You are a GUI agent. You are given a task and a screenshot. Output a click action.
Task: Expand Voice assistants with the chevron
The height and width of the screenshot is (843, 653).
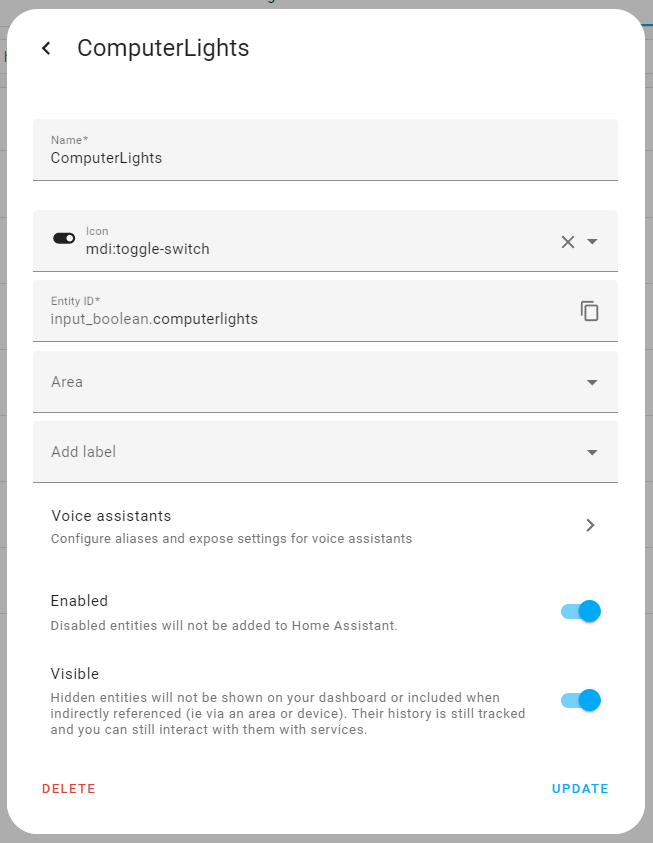[590, 524]
